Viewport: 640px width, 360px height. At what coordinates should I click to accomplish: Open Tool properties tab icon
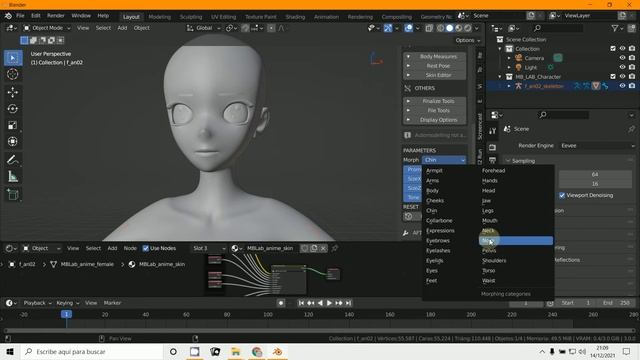pos(492,131)
